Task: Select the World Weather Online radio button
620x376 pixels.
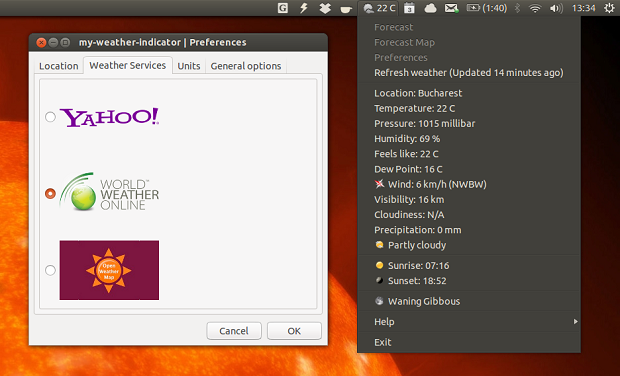Action: pos(50,193)
